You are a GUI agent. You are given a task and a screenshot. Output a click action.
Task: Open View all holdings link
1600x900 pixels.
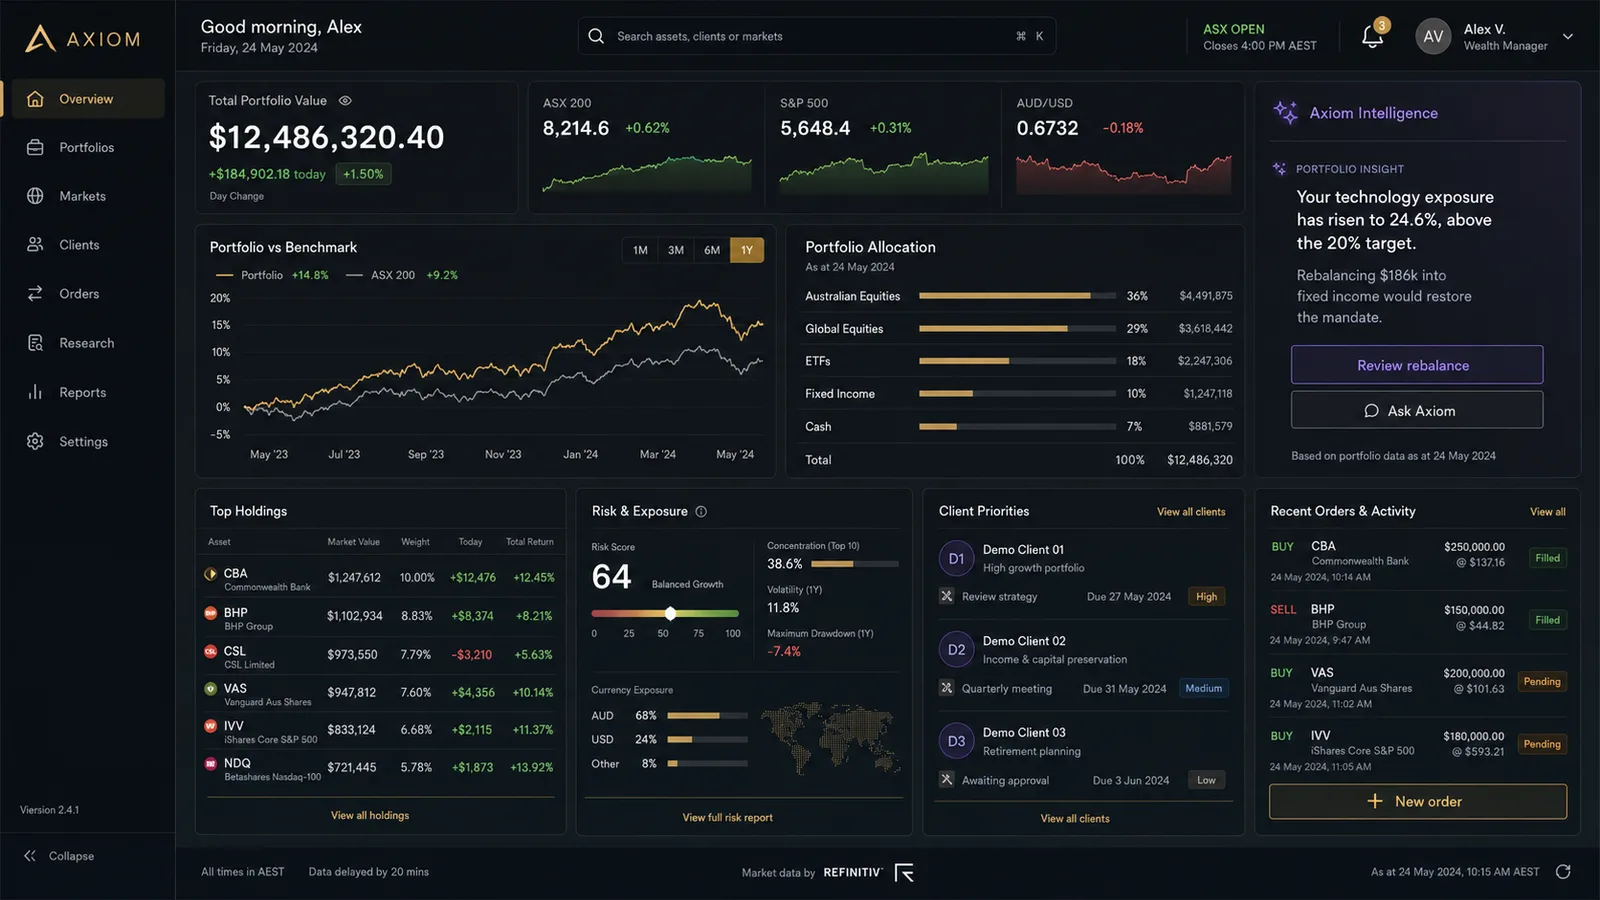[370, 815]
